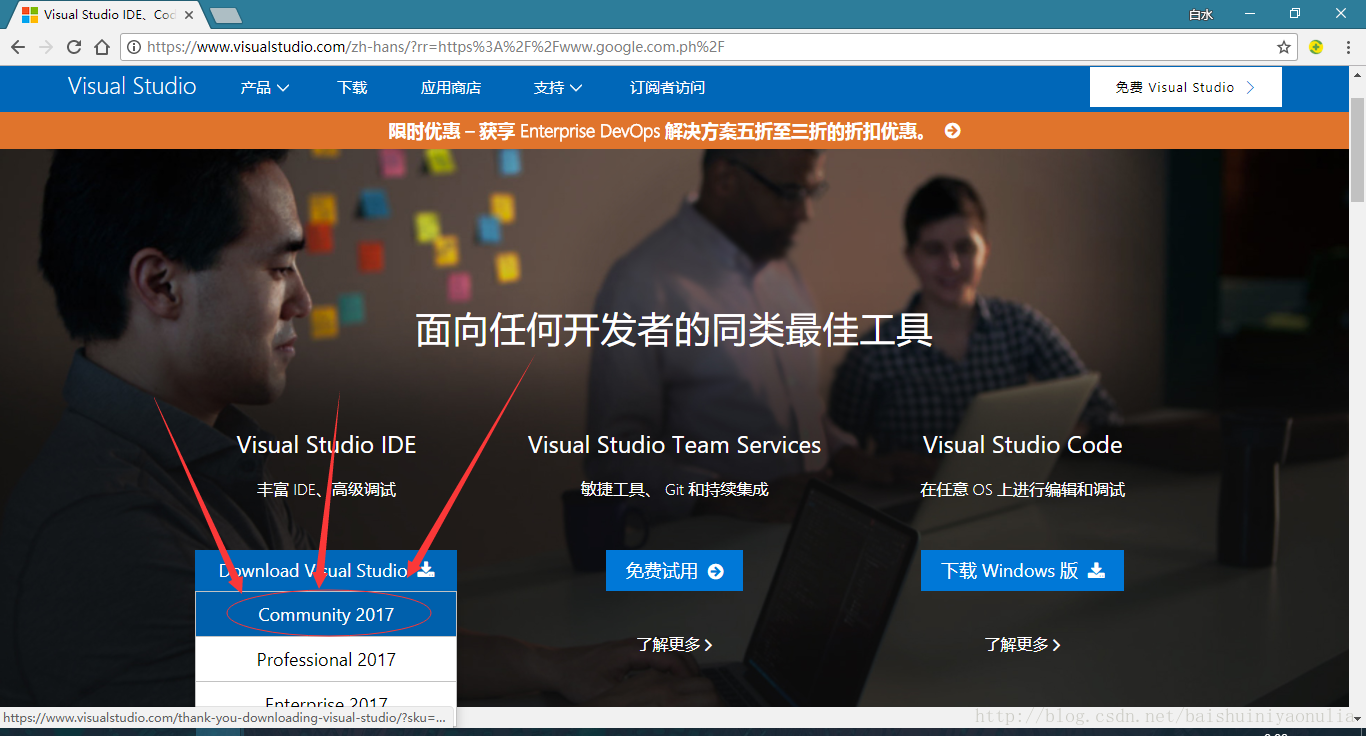Click the Visual Studio IDE heading
This screenshot has width=1366, height=736.
coord(326,445)
